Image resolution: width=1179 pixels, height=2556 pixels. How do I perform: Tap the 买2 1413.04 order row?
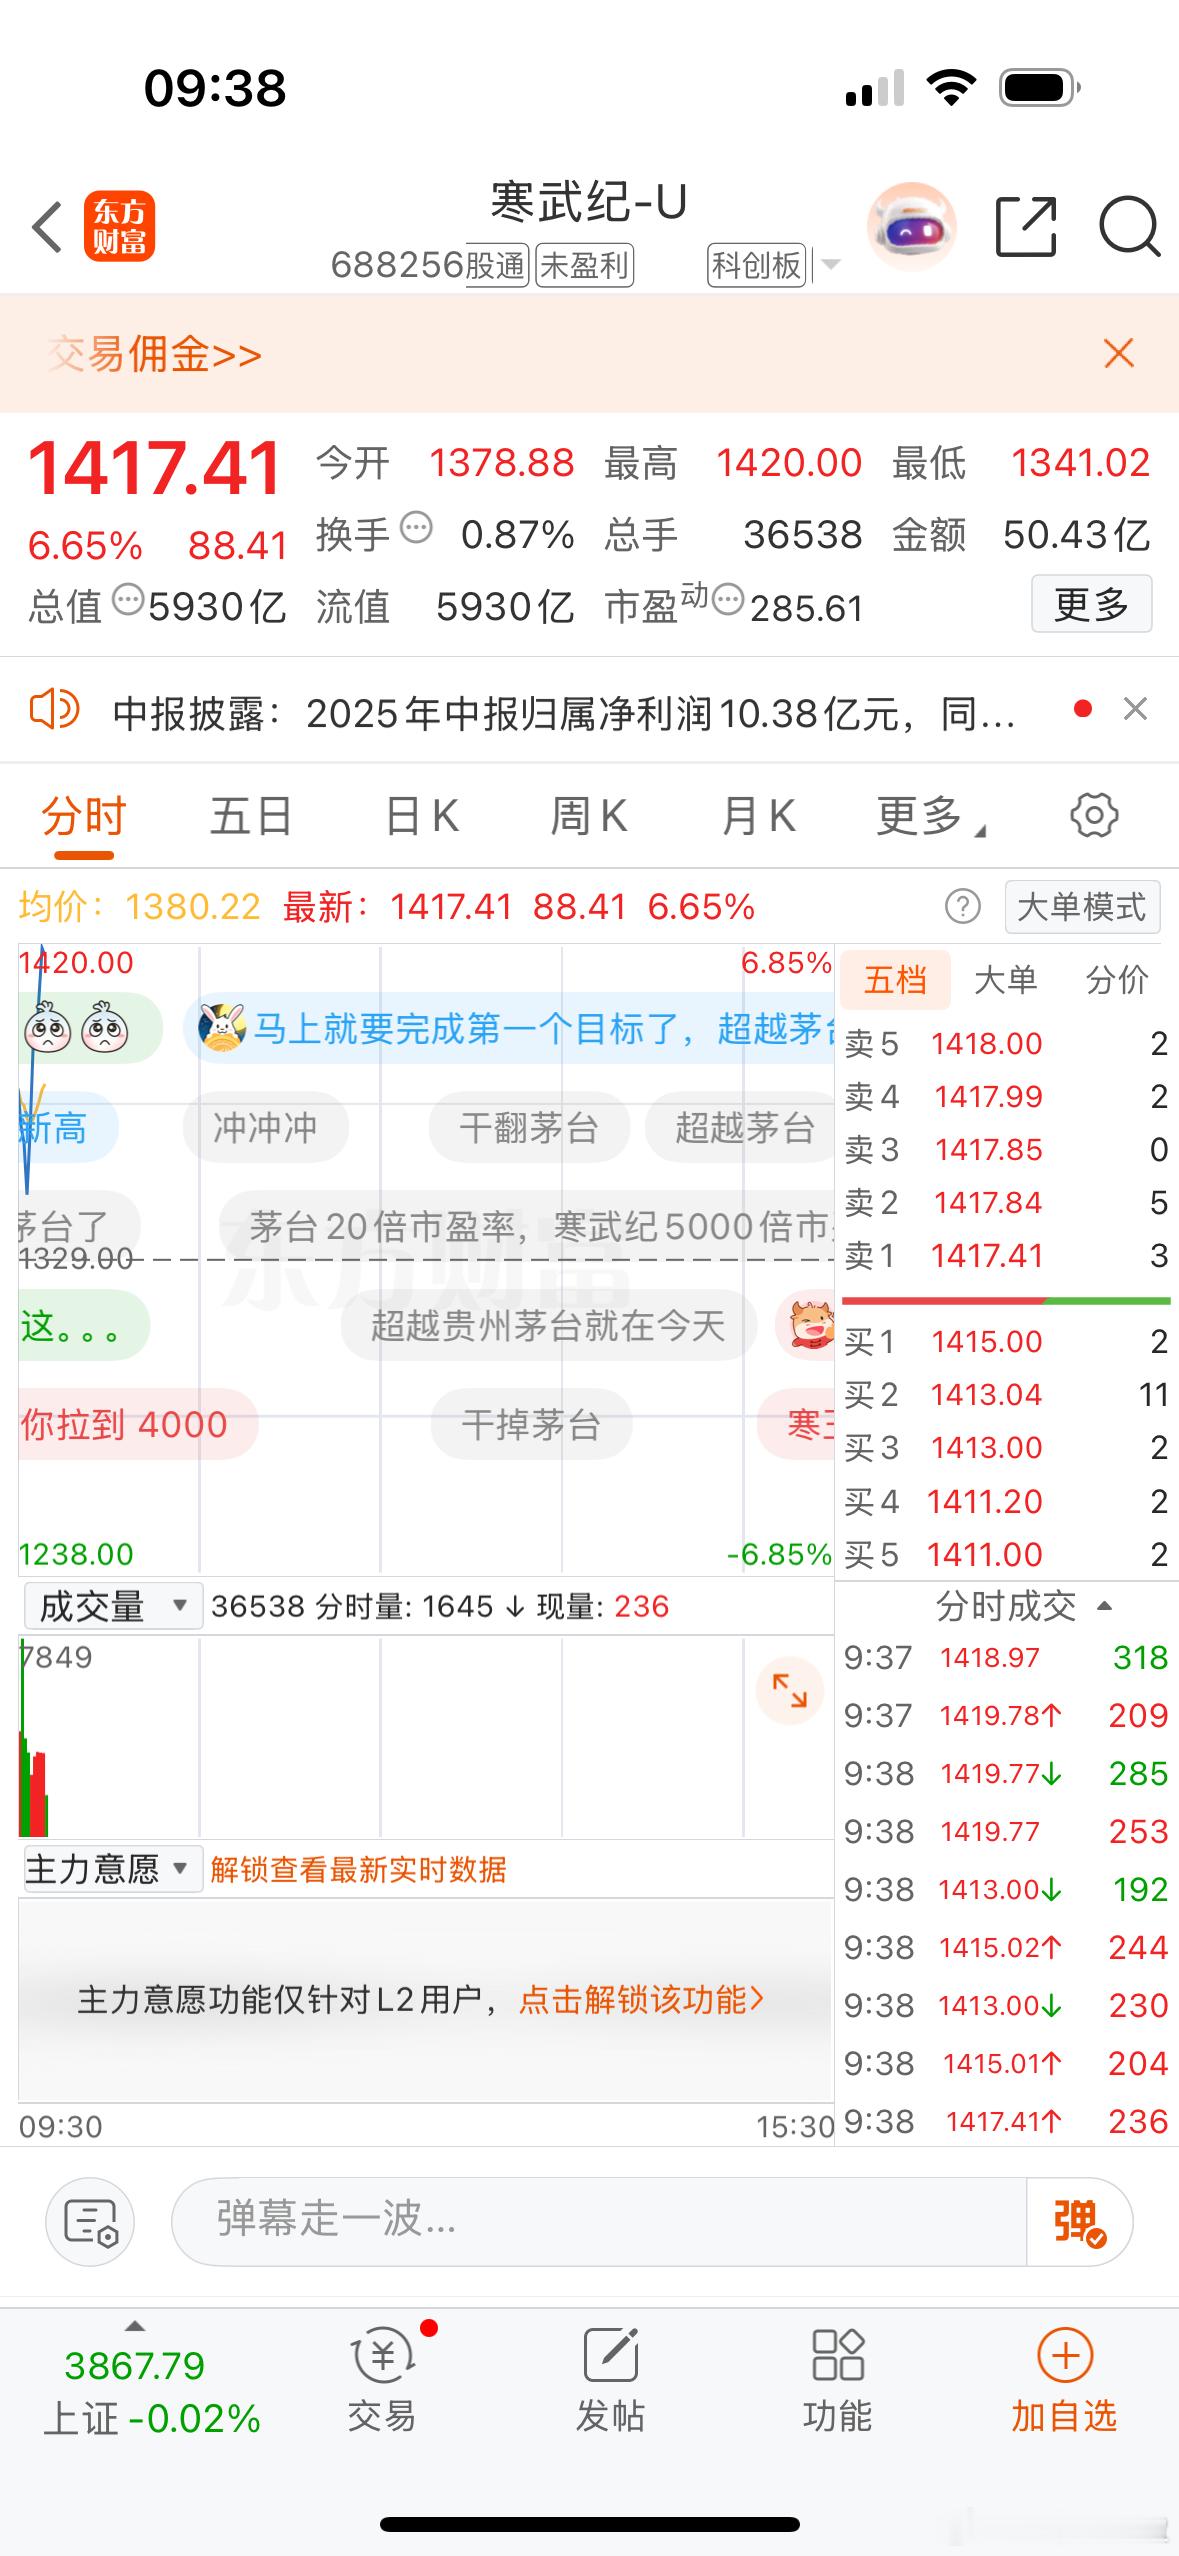coord(1006,1394)
